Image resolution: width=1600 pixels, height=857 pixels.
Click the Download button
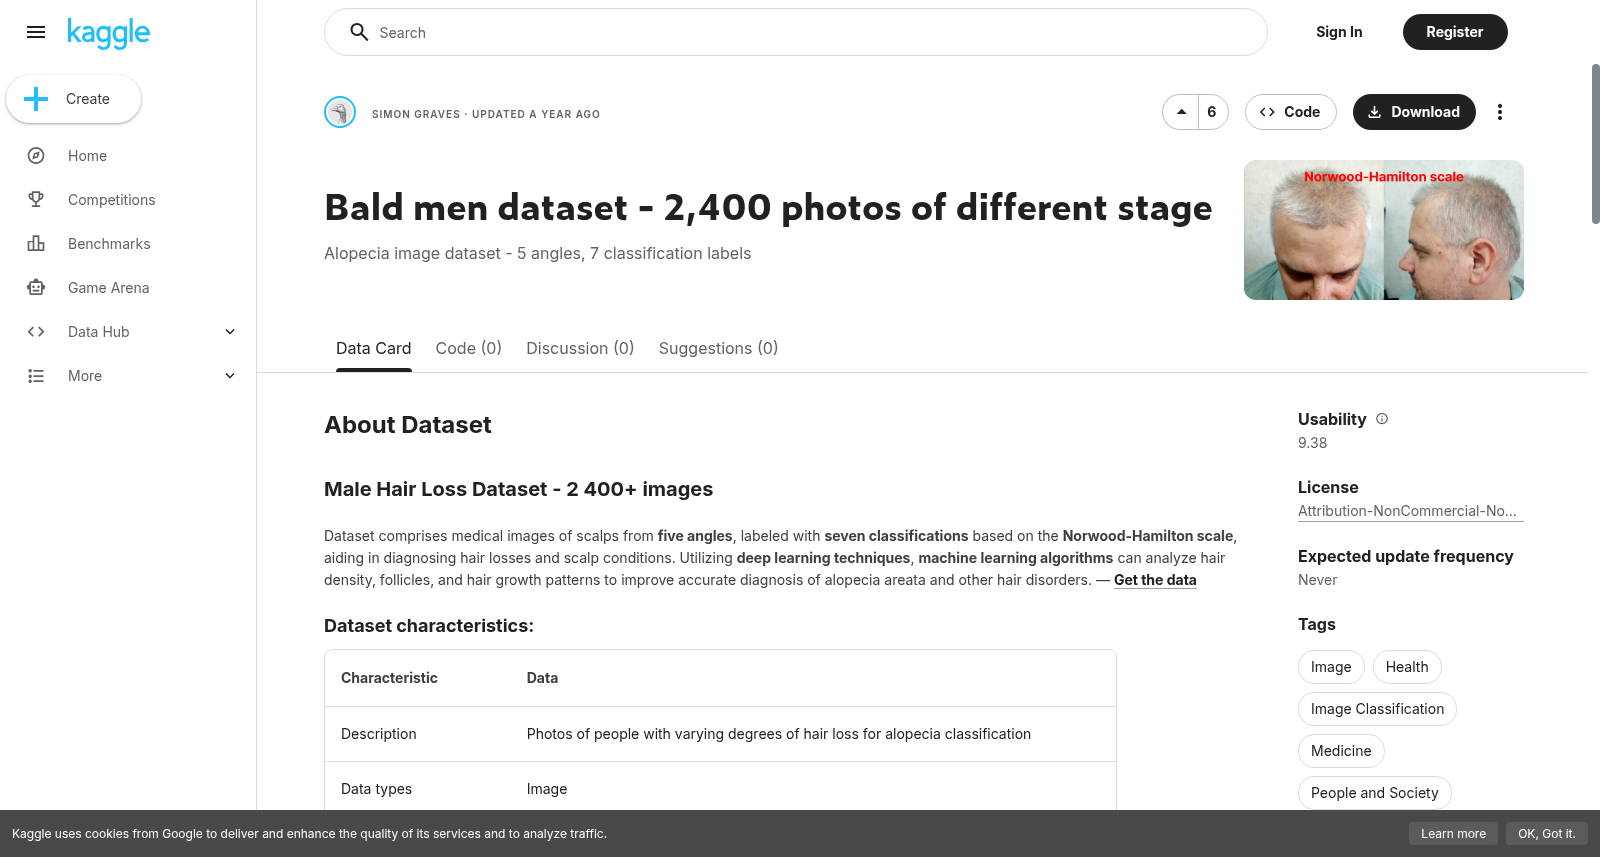tap(1413, 112)
